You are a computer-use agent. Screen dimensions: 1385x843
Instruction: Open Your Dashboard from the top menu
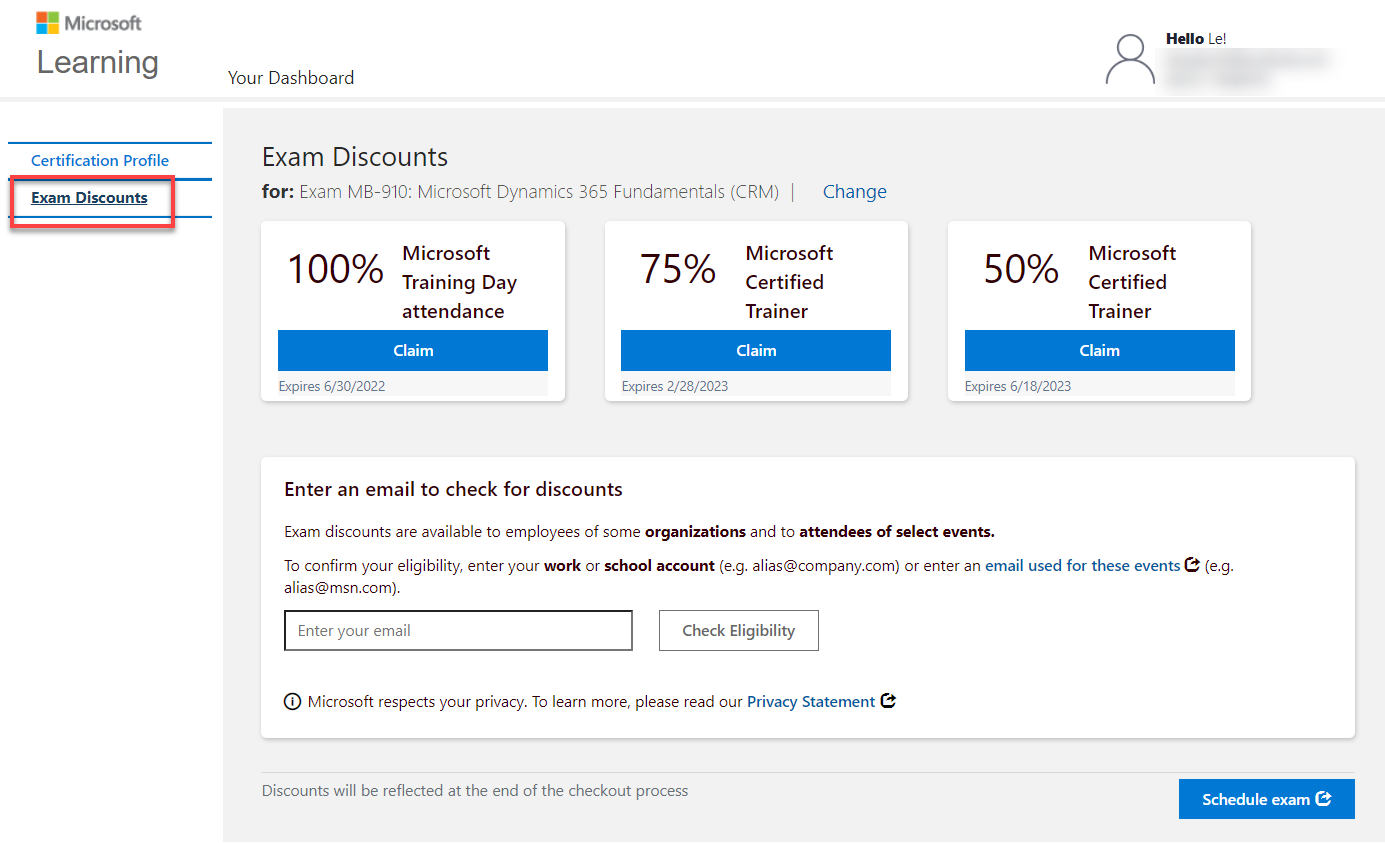point(291,78)
